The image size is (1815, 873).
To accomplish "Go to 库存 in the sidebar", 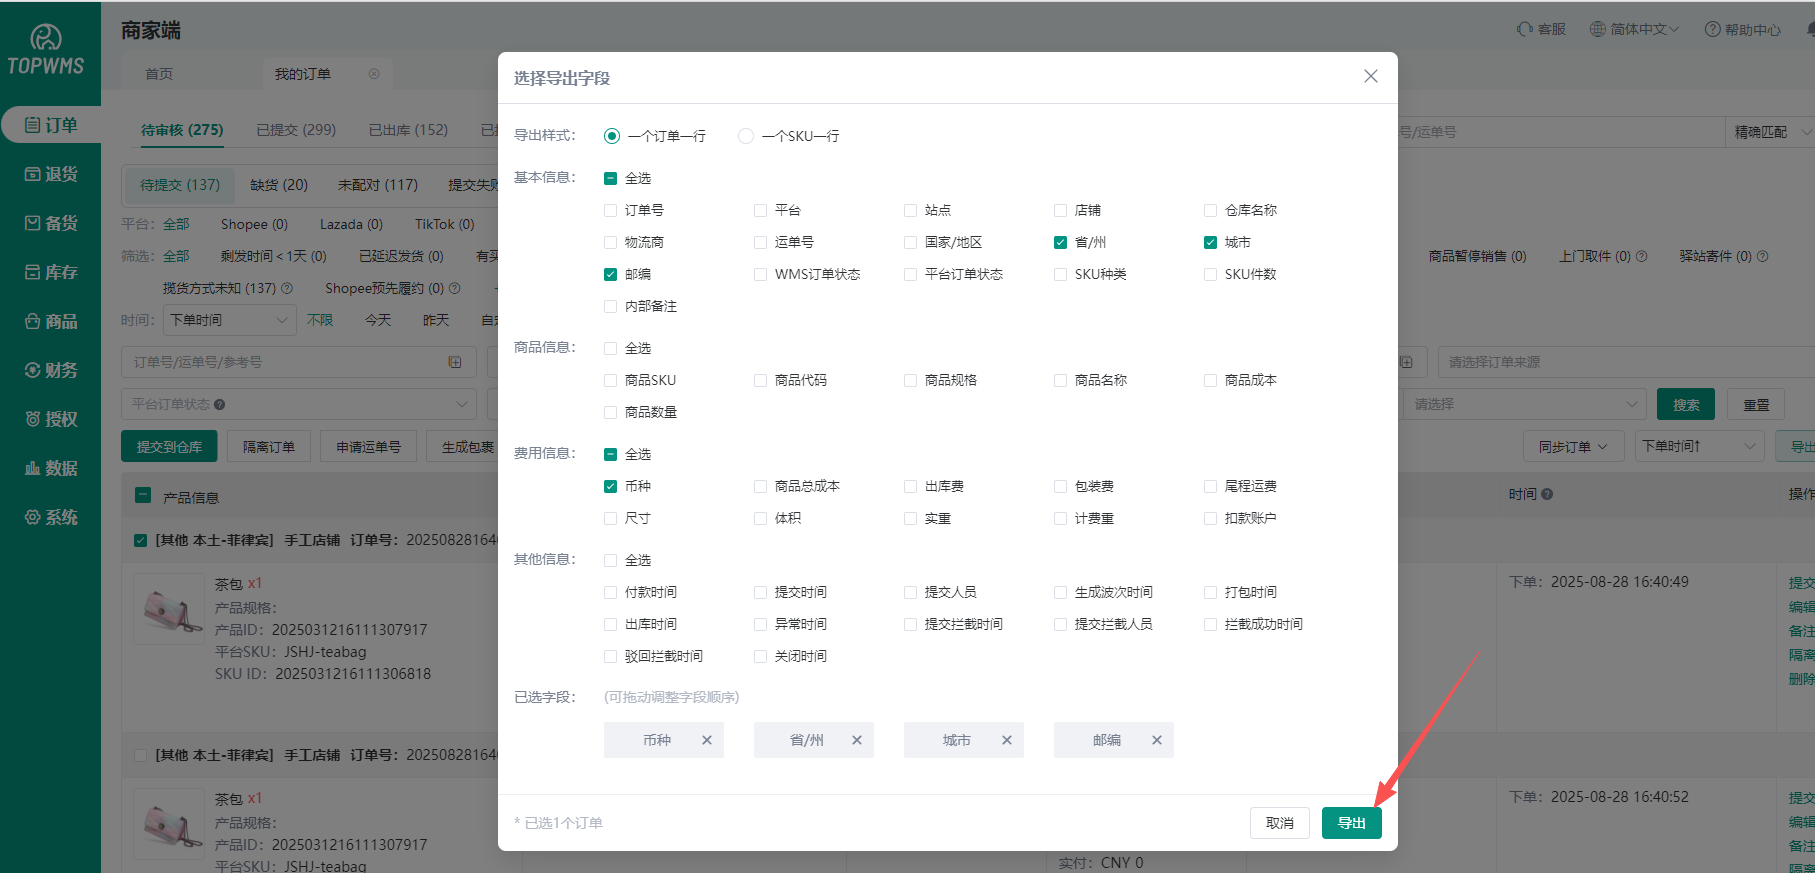I will click(x=51, y=272).
